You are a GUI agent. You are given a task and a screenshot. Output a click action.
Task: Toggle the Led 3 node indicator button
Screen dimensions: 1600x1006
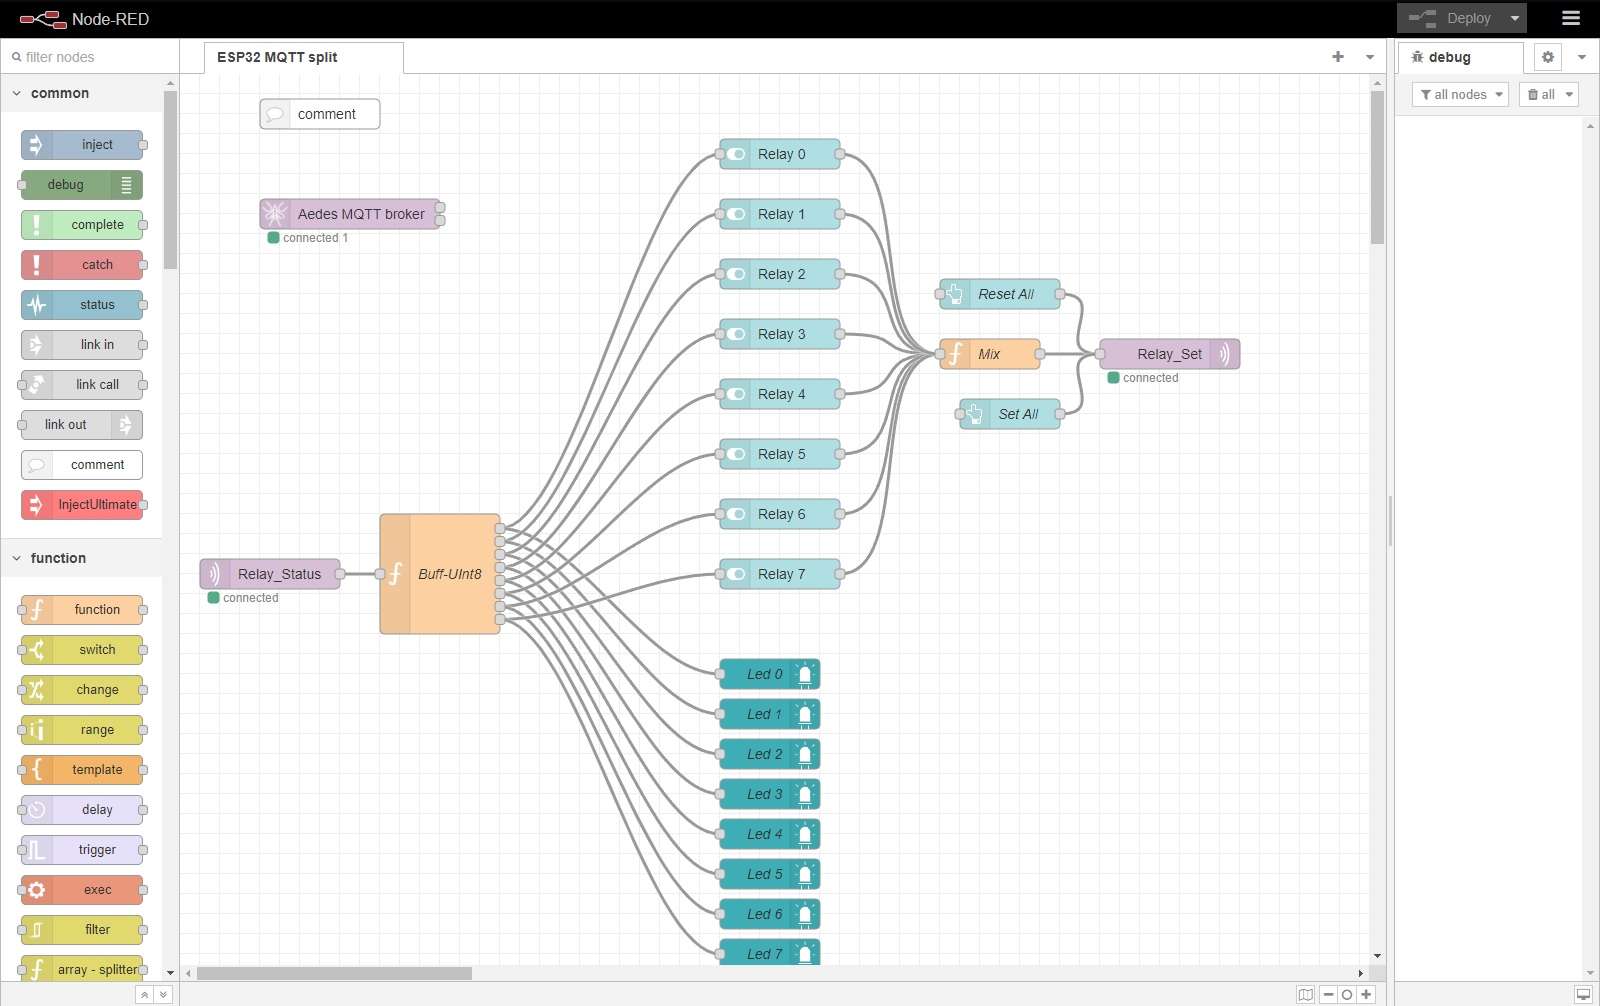(805, 794)
